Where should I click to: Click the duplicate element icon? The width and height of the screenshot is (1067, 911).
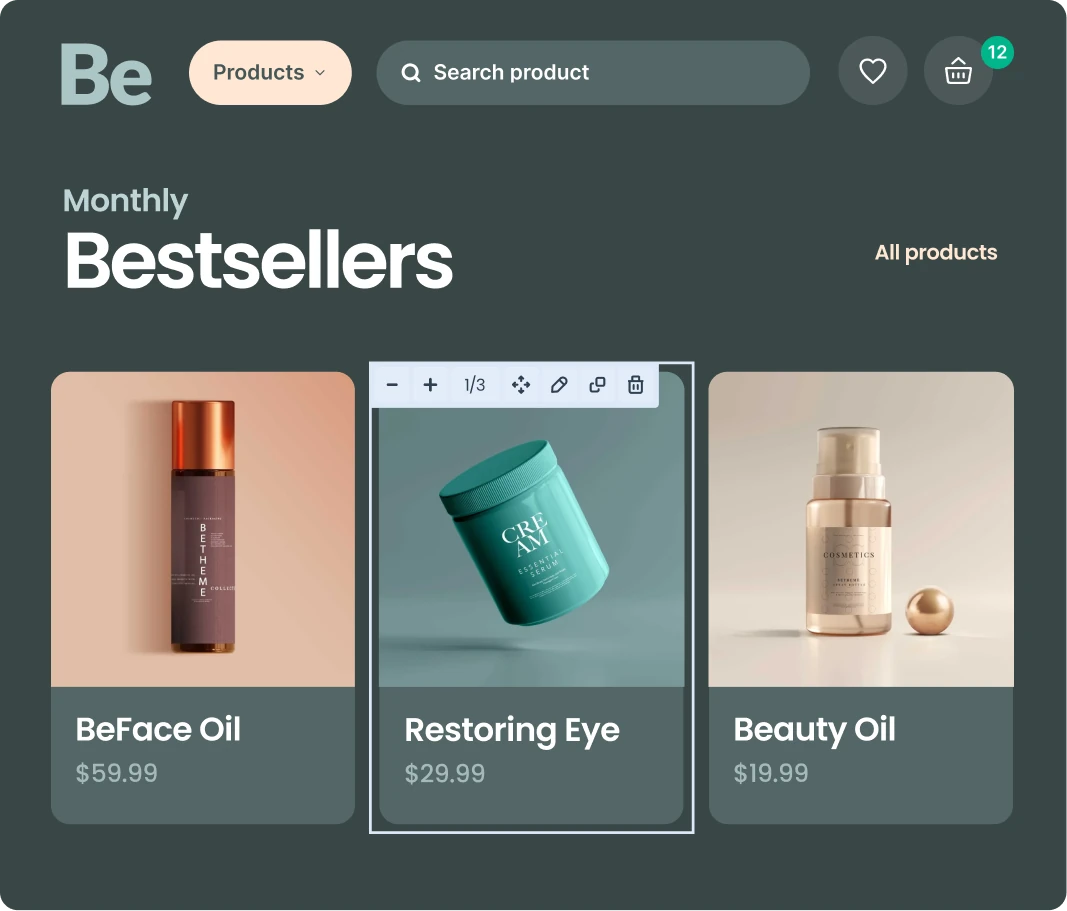coord(597,385)
